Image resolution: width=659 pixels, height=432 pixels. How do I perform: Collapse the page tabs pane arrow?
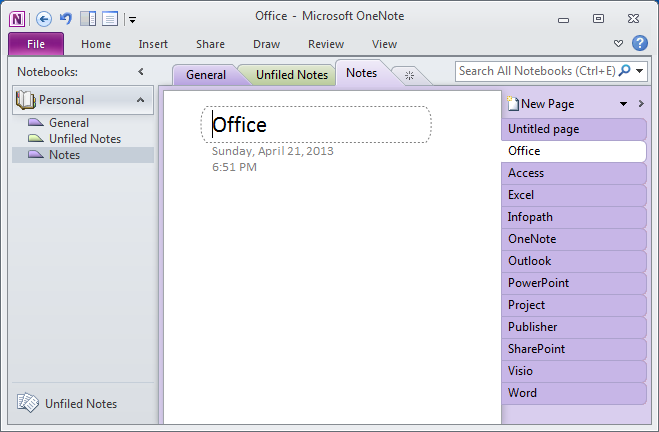click(x=641, y=103)
